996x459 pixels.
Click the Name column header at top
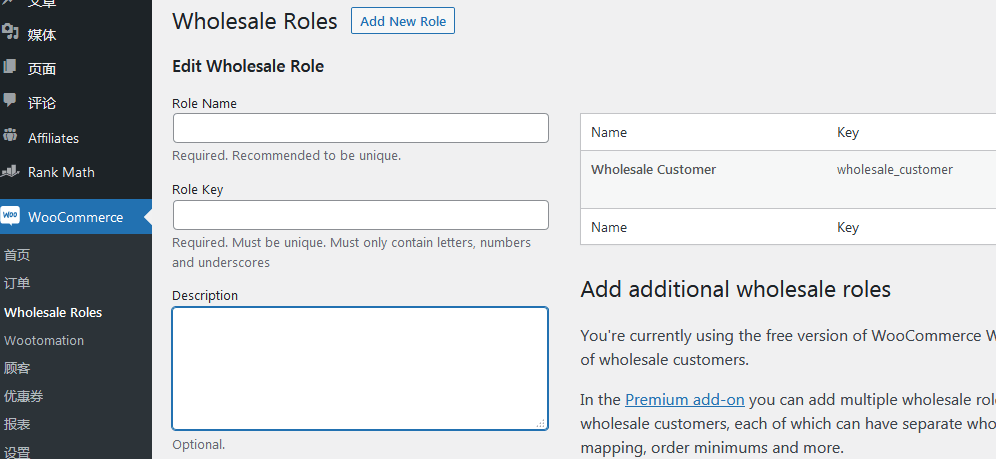(609, 132)
